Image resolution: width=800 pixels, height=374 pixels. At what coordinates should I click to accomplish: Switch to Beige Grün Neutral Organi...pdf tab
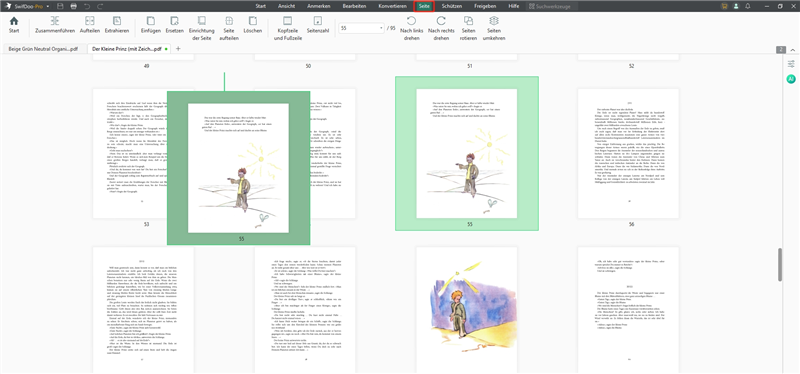pos(44,49)
